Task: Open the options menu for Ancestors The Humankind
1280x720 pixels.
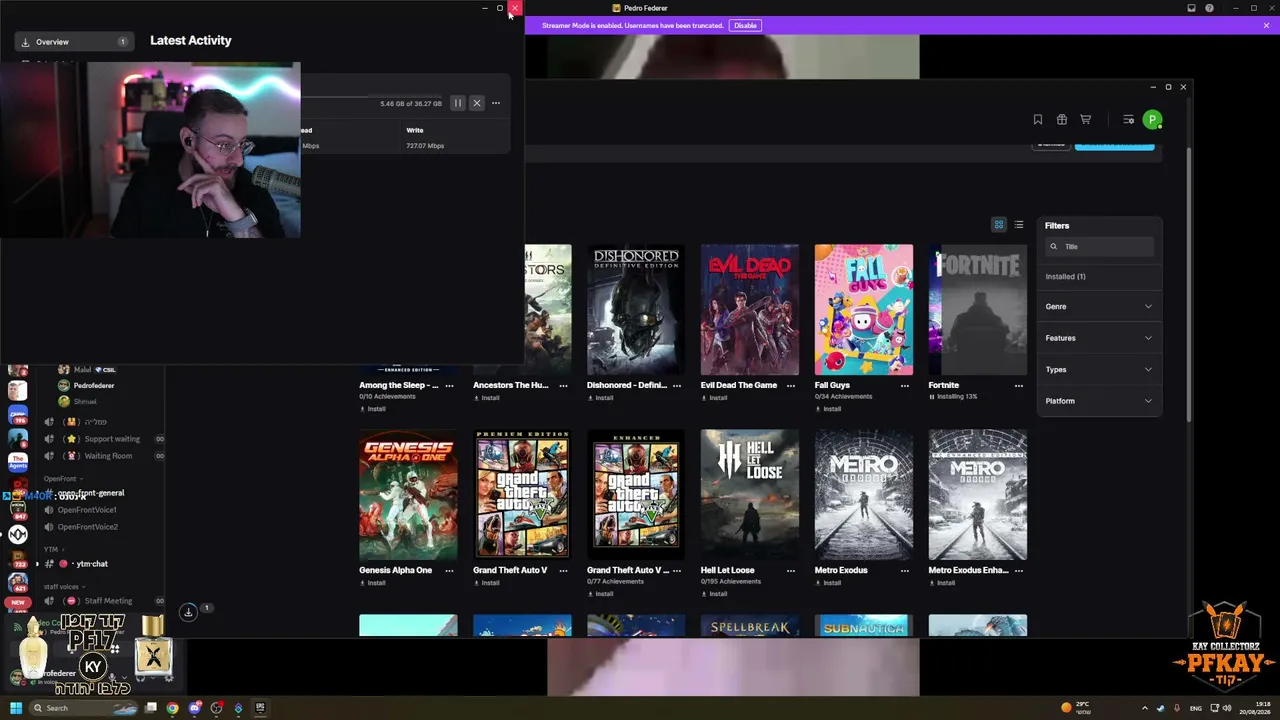Action: pyautogui.click(x=563, y=385)
